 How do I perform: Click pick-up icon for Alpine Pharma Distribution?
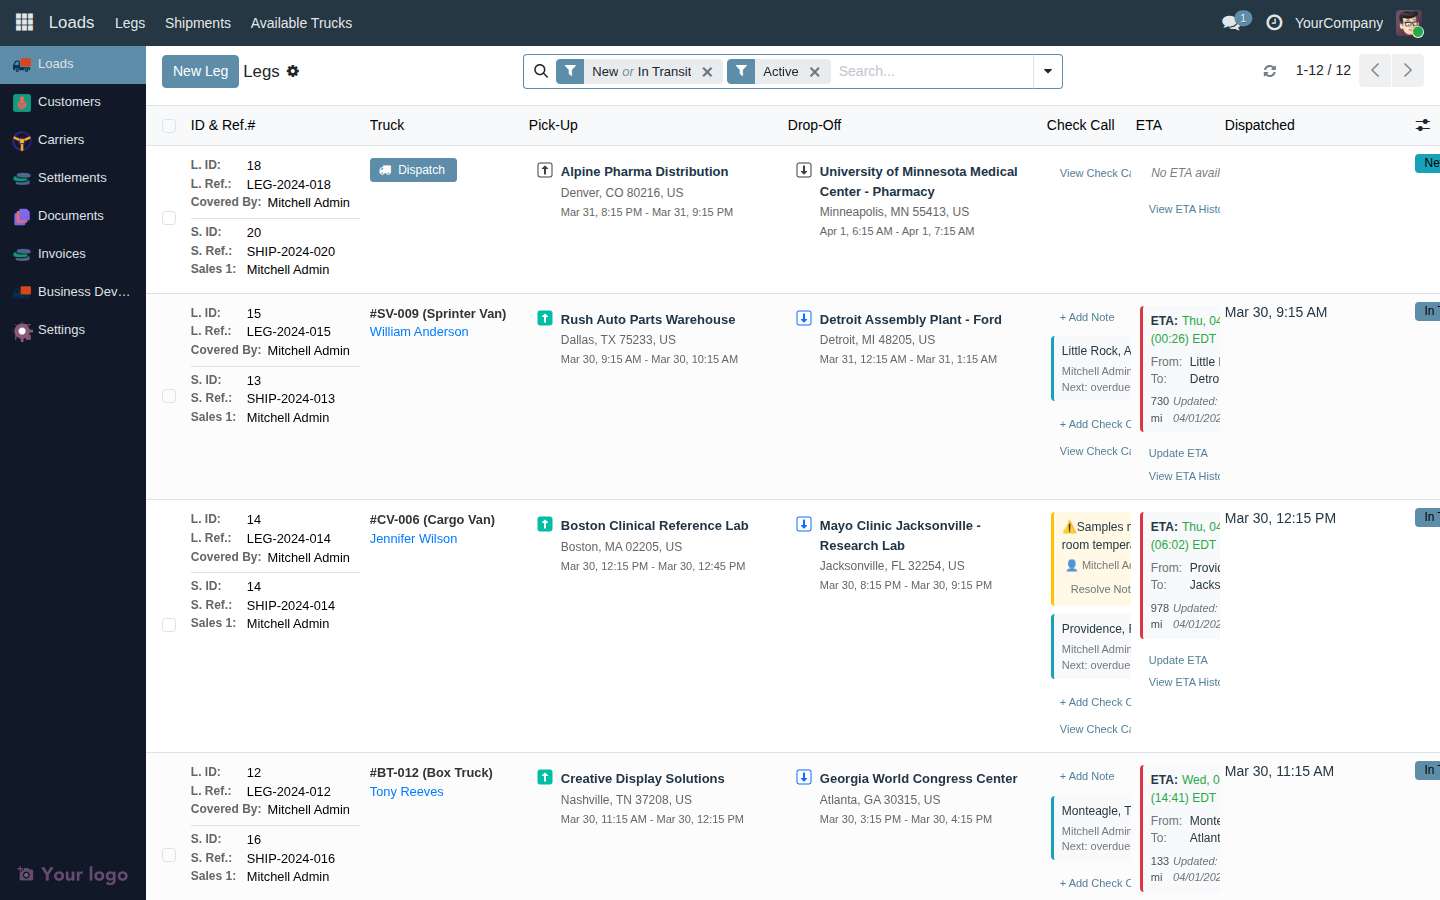545,170
